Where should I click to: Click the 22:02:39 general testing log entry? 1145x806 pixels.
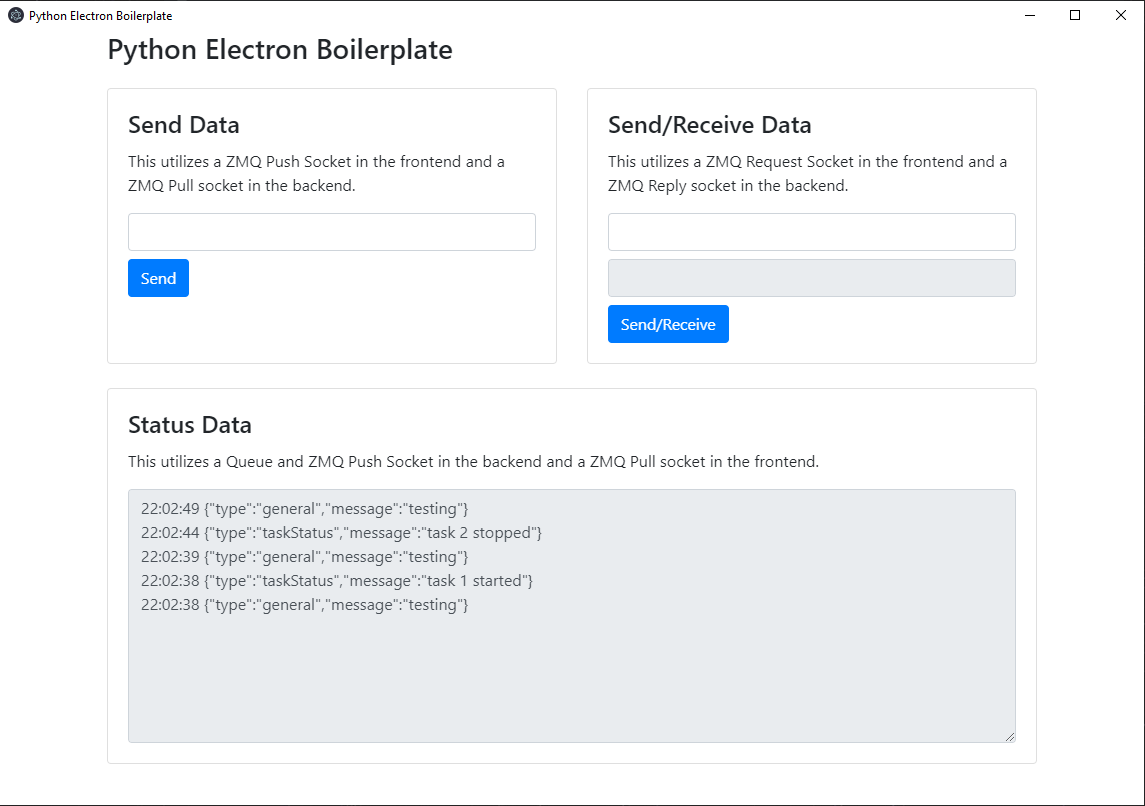304,557
